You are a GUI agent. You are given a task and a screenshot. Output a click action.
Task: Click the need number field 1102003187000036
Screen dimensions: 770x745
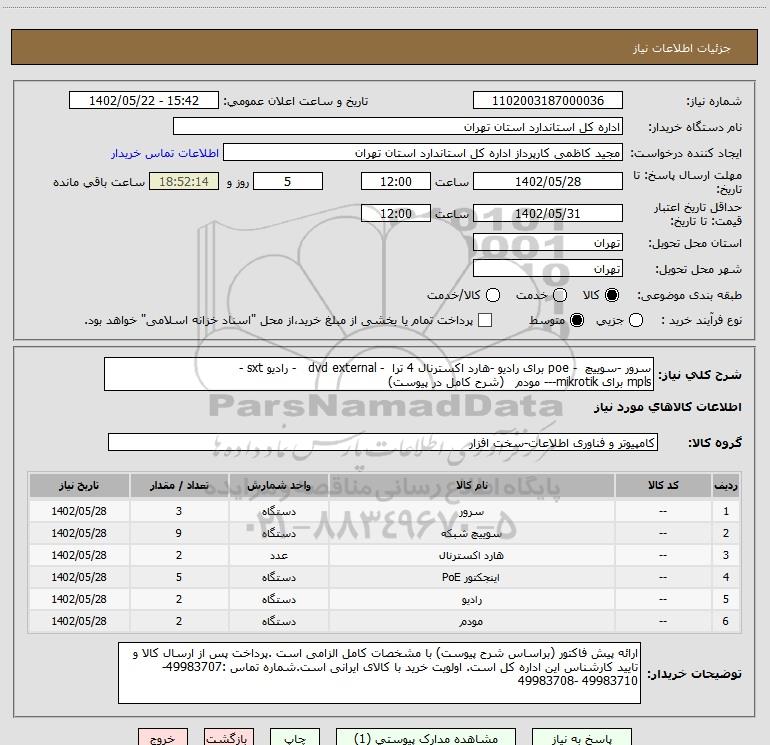pyautogui.click(x=548, y=101)
